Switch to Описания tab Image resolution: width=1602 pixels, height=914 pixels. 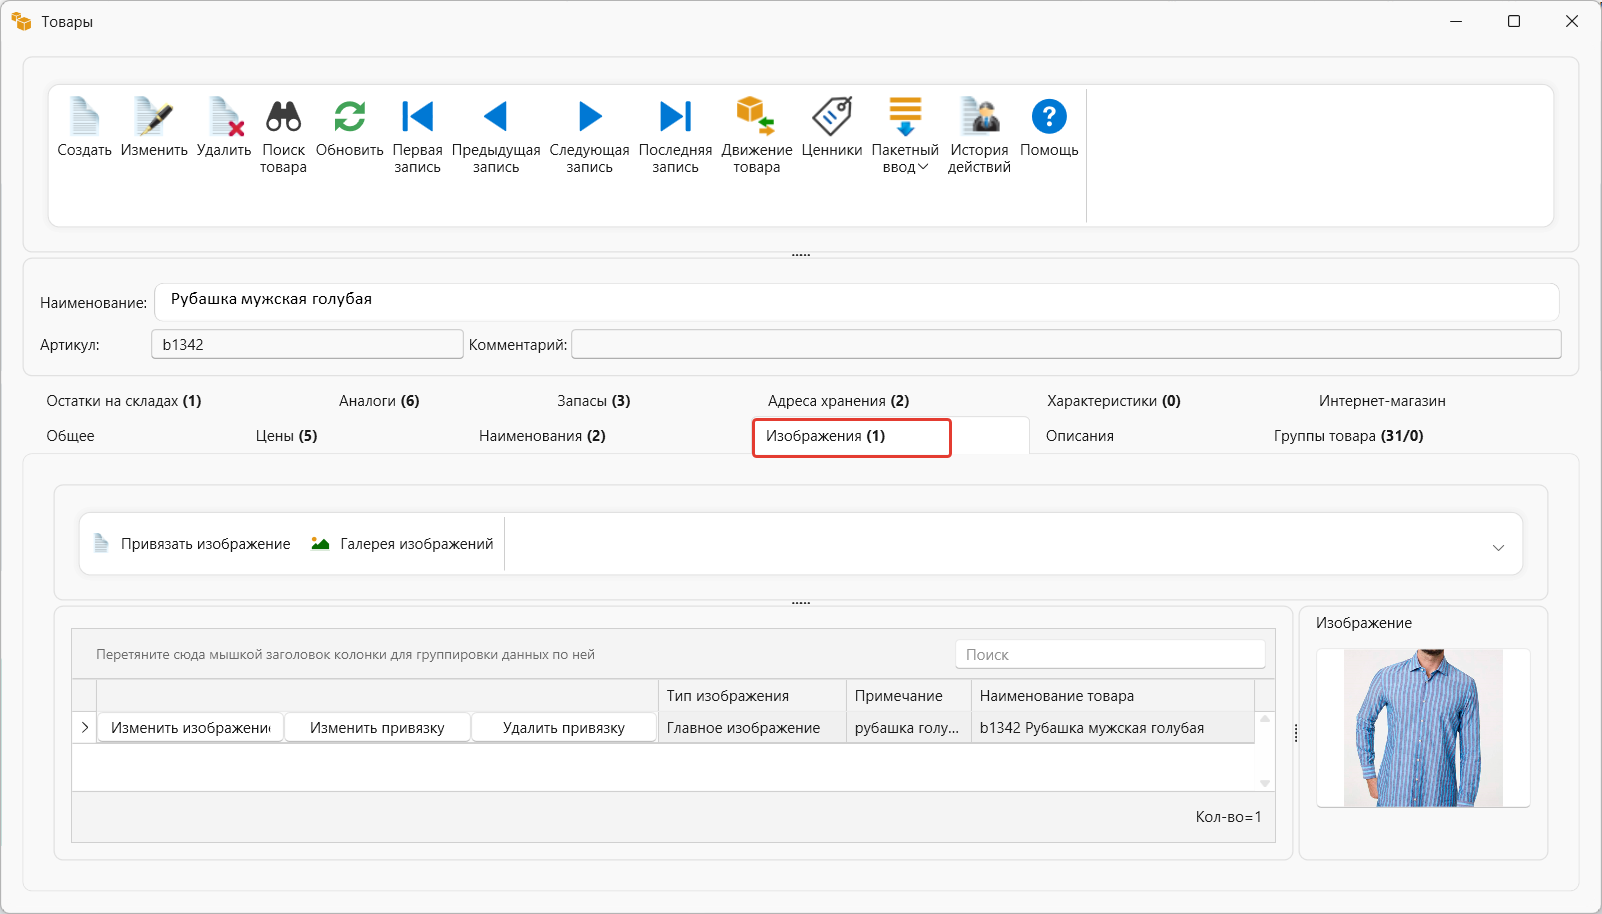(x=1080, y=436)
